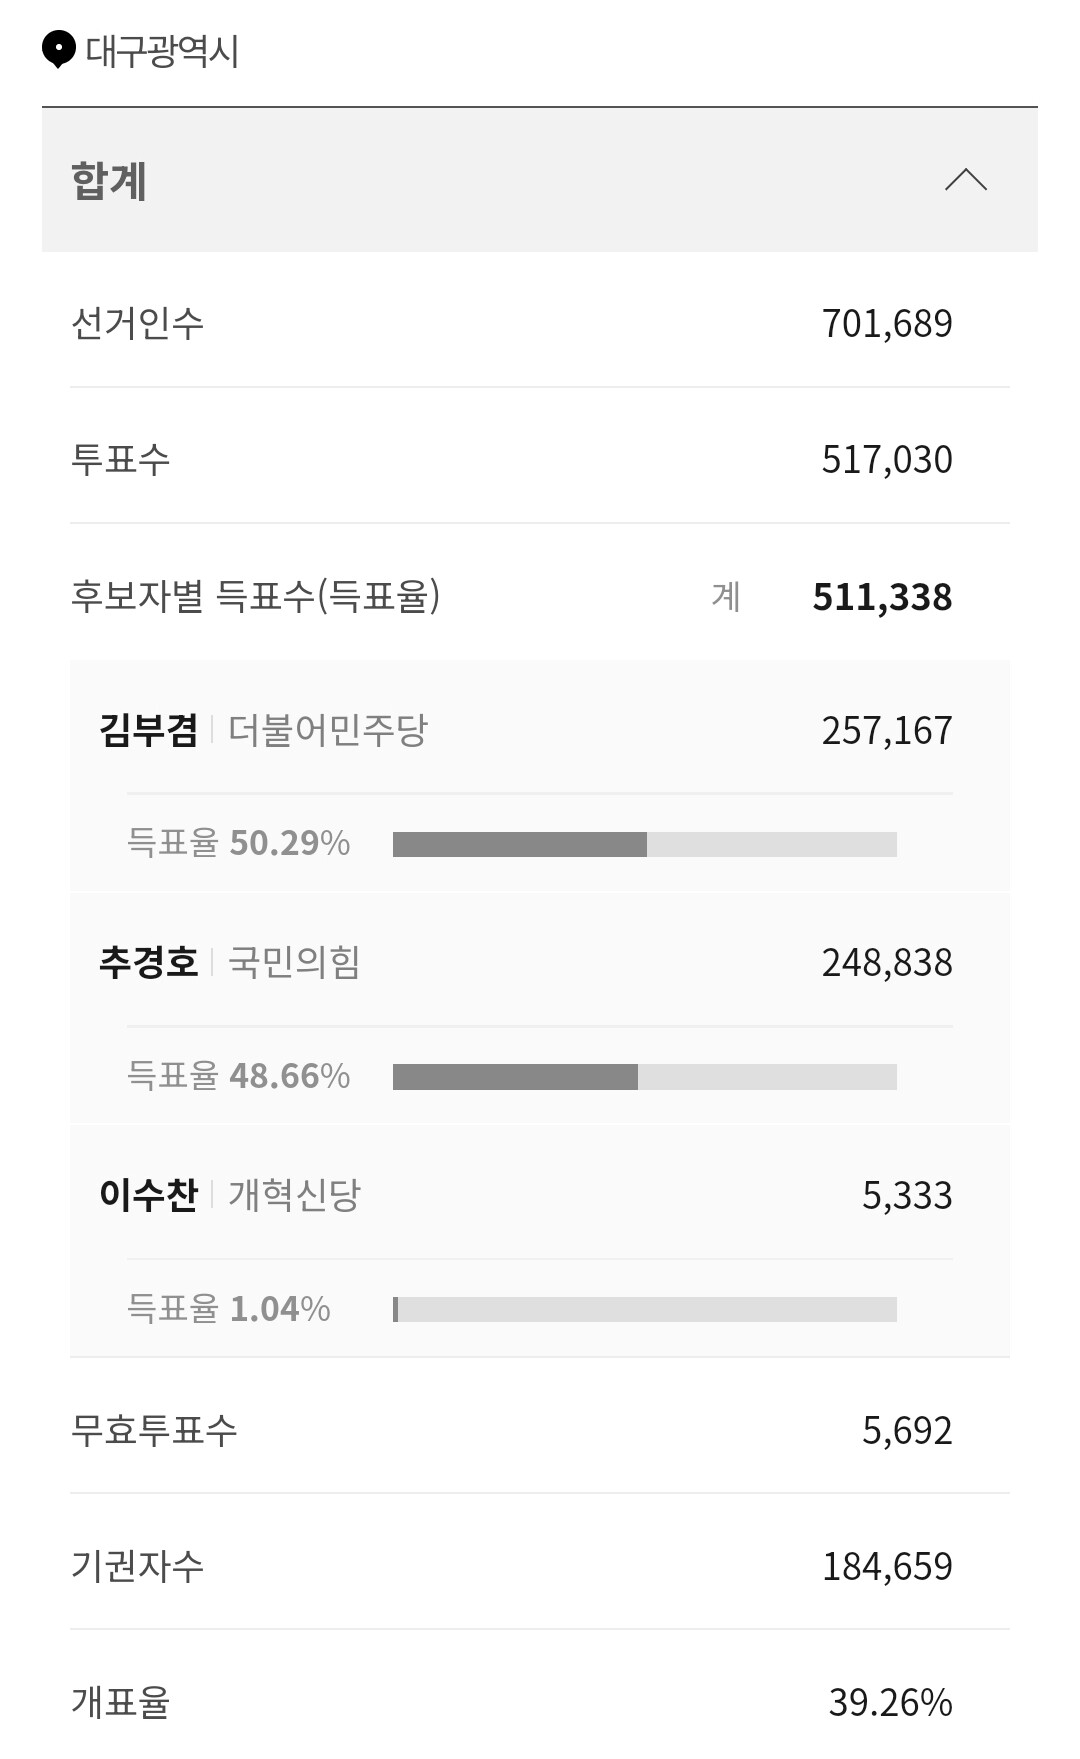Collapse the 합계 section with the chevron
The image size is (1080, 1759).
[x=966, y=180]
